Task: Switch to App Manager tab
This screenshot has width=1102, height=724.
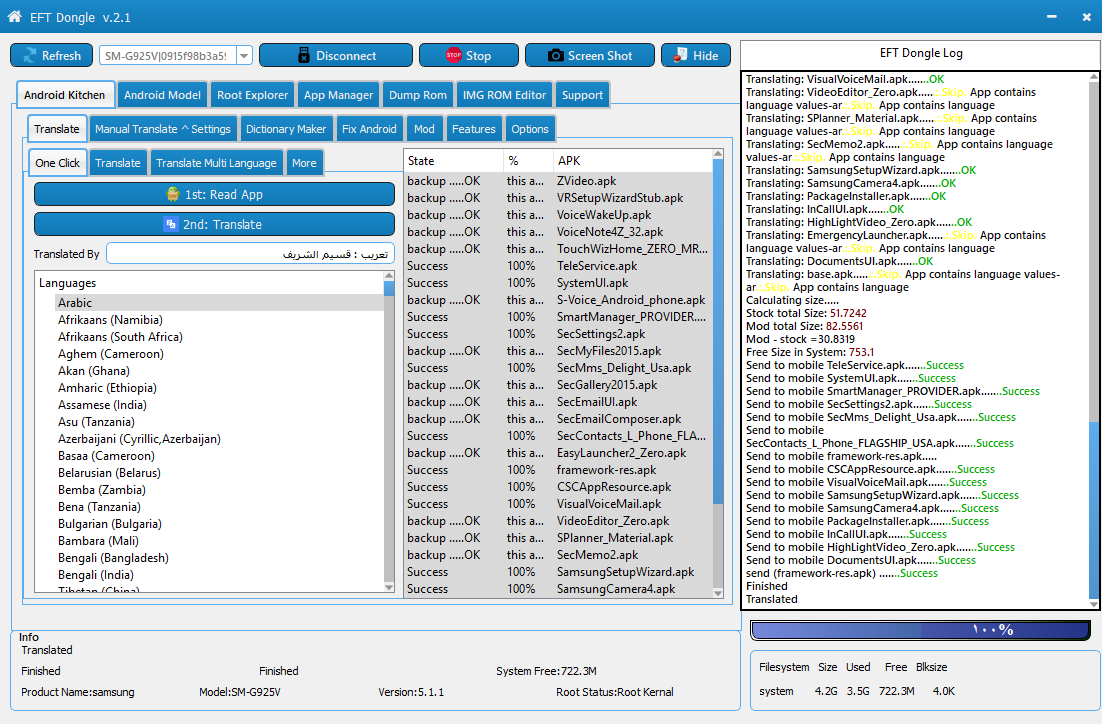Action: coord(338,95)
